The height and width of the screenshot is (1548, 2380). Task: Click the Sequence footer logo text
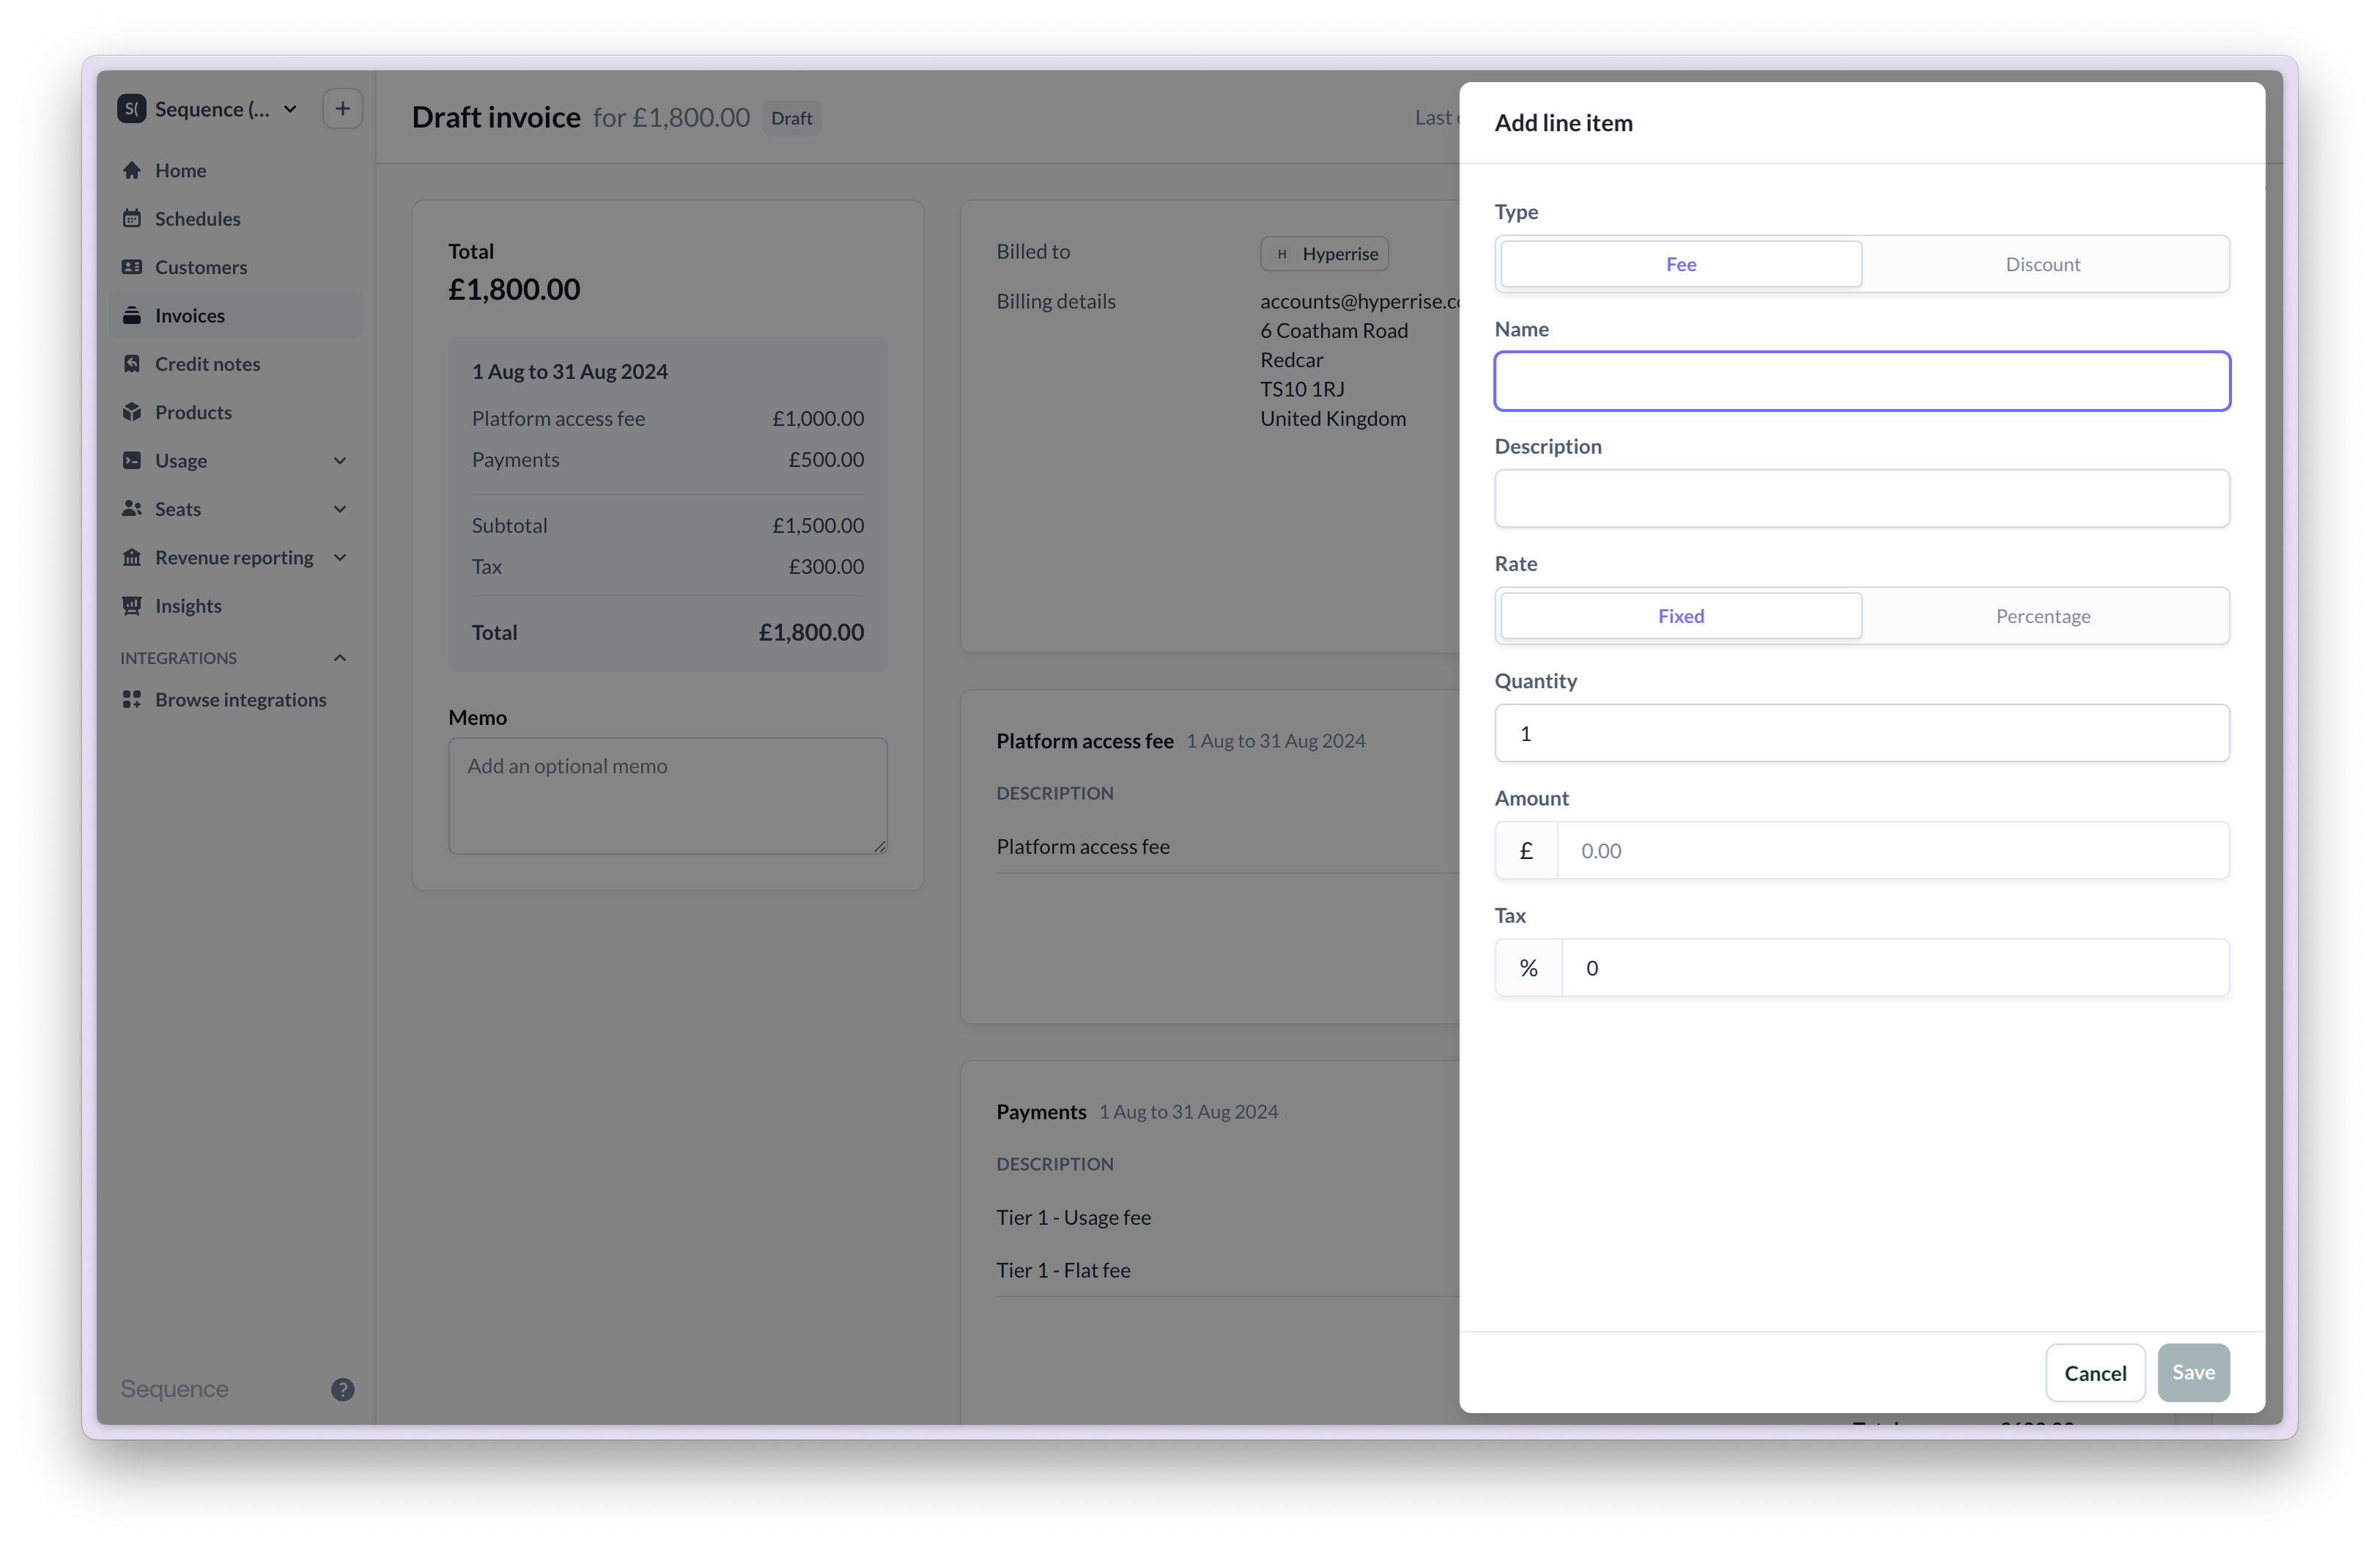point(174,1389)
